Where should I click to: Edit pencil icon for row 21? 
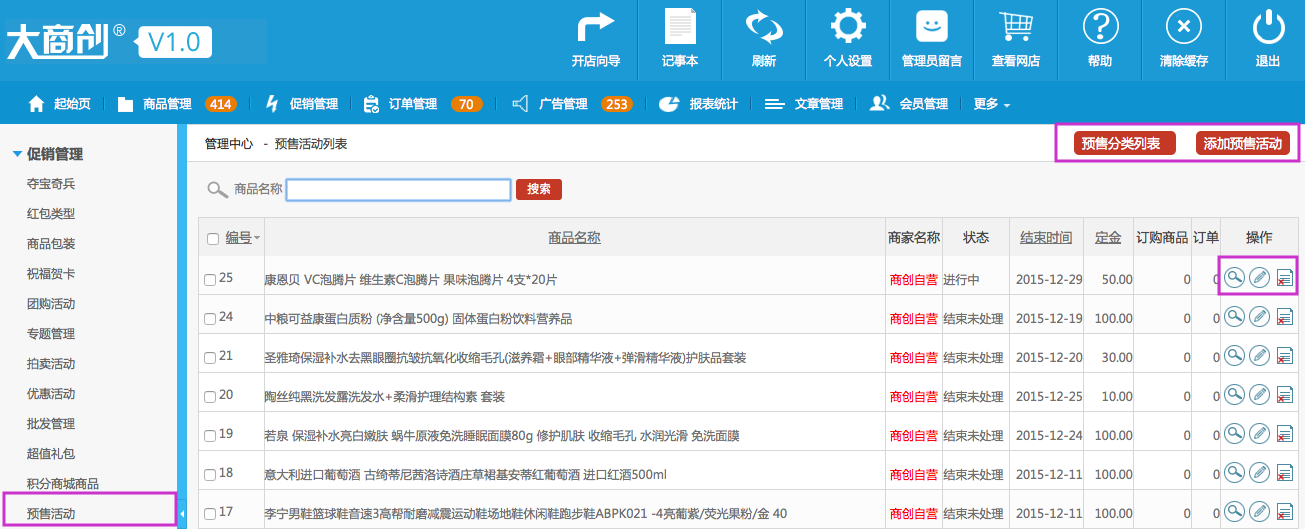pos(1260,356)
